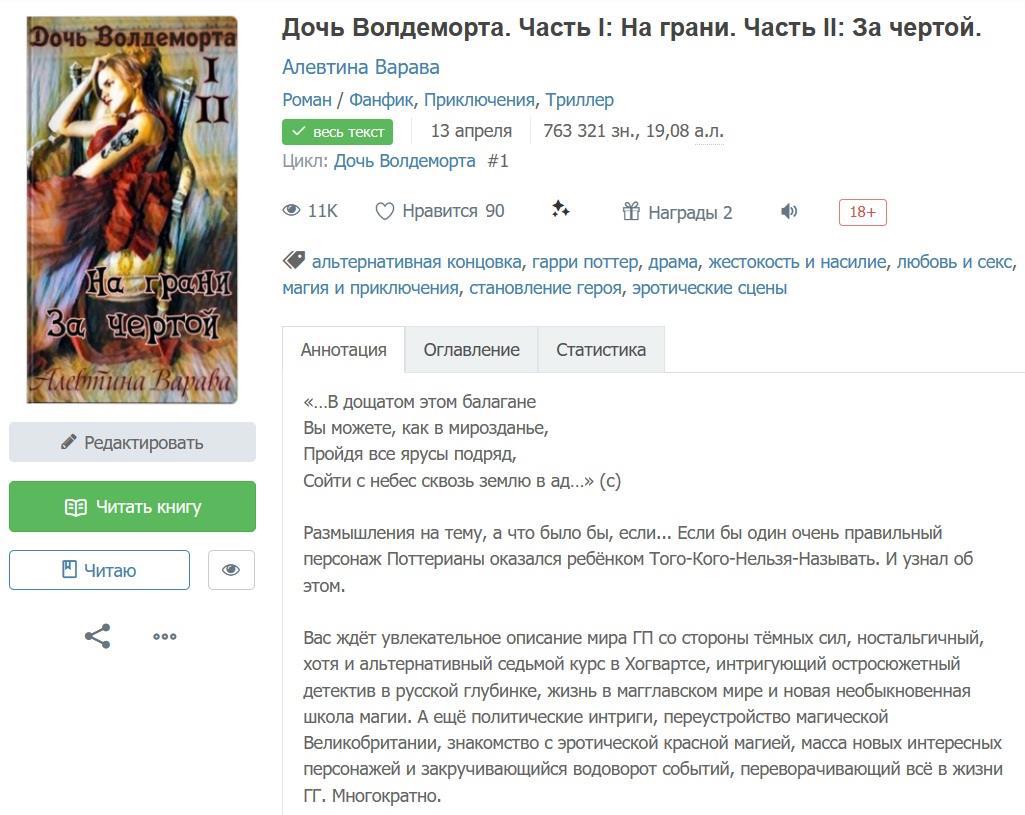Open author link Алевтина Варава

click(x=361, y=67)
